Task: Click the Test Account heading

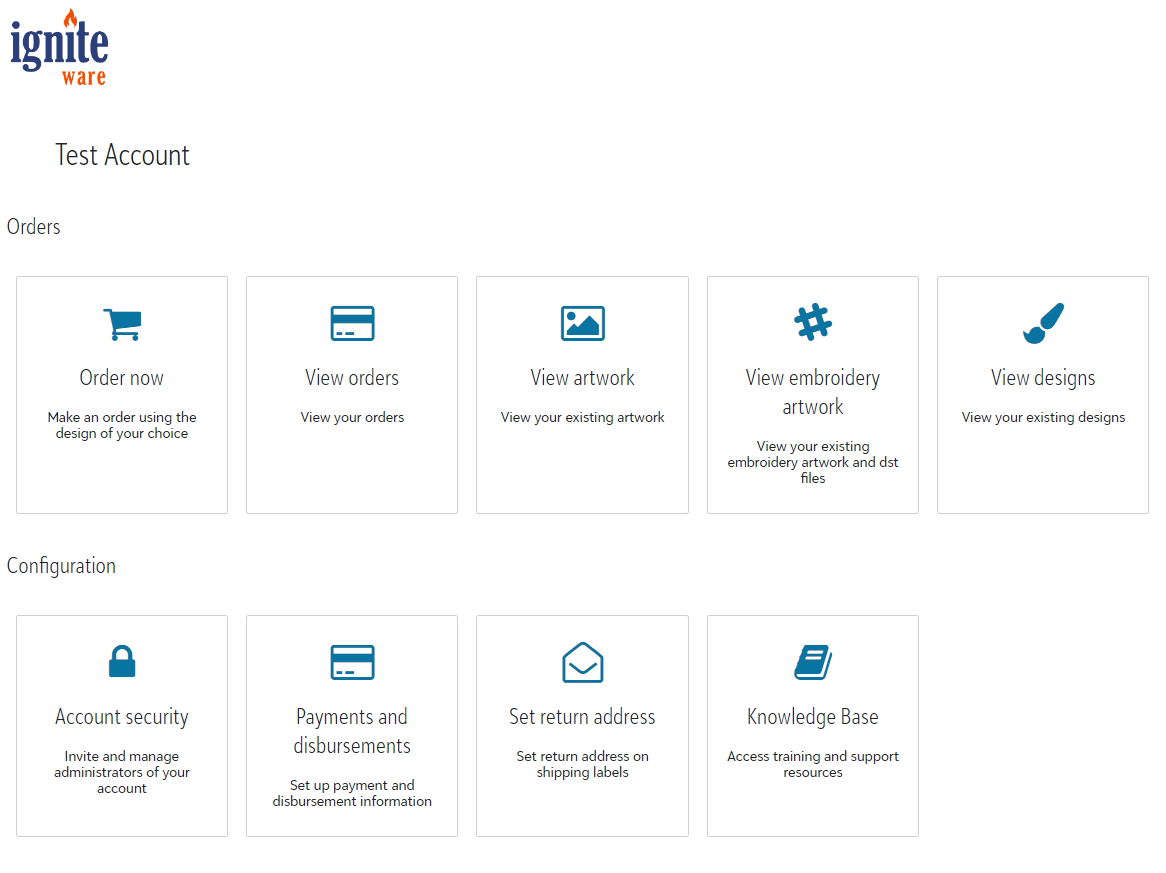Action: 123,155
